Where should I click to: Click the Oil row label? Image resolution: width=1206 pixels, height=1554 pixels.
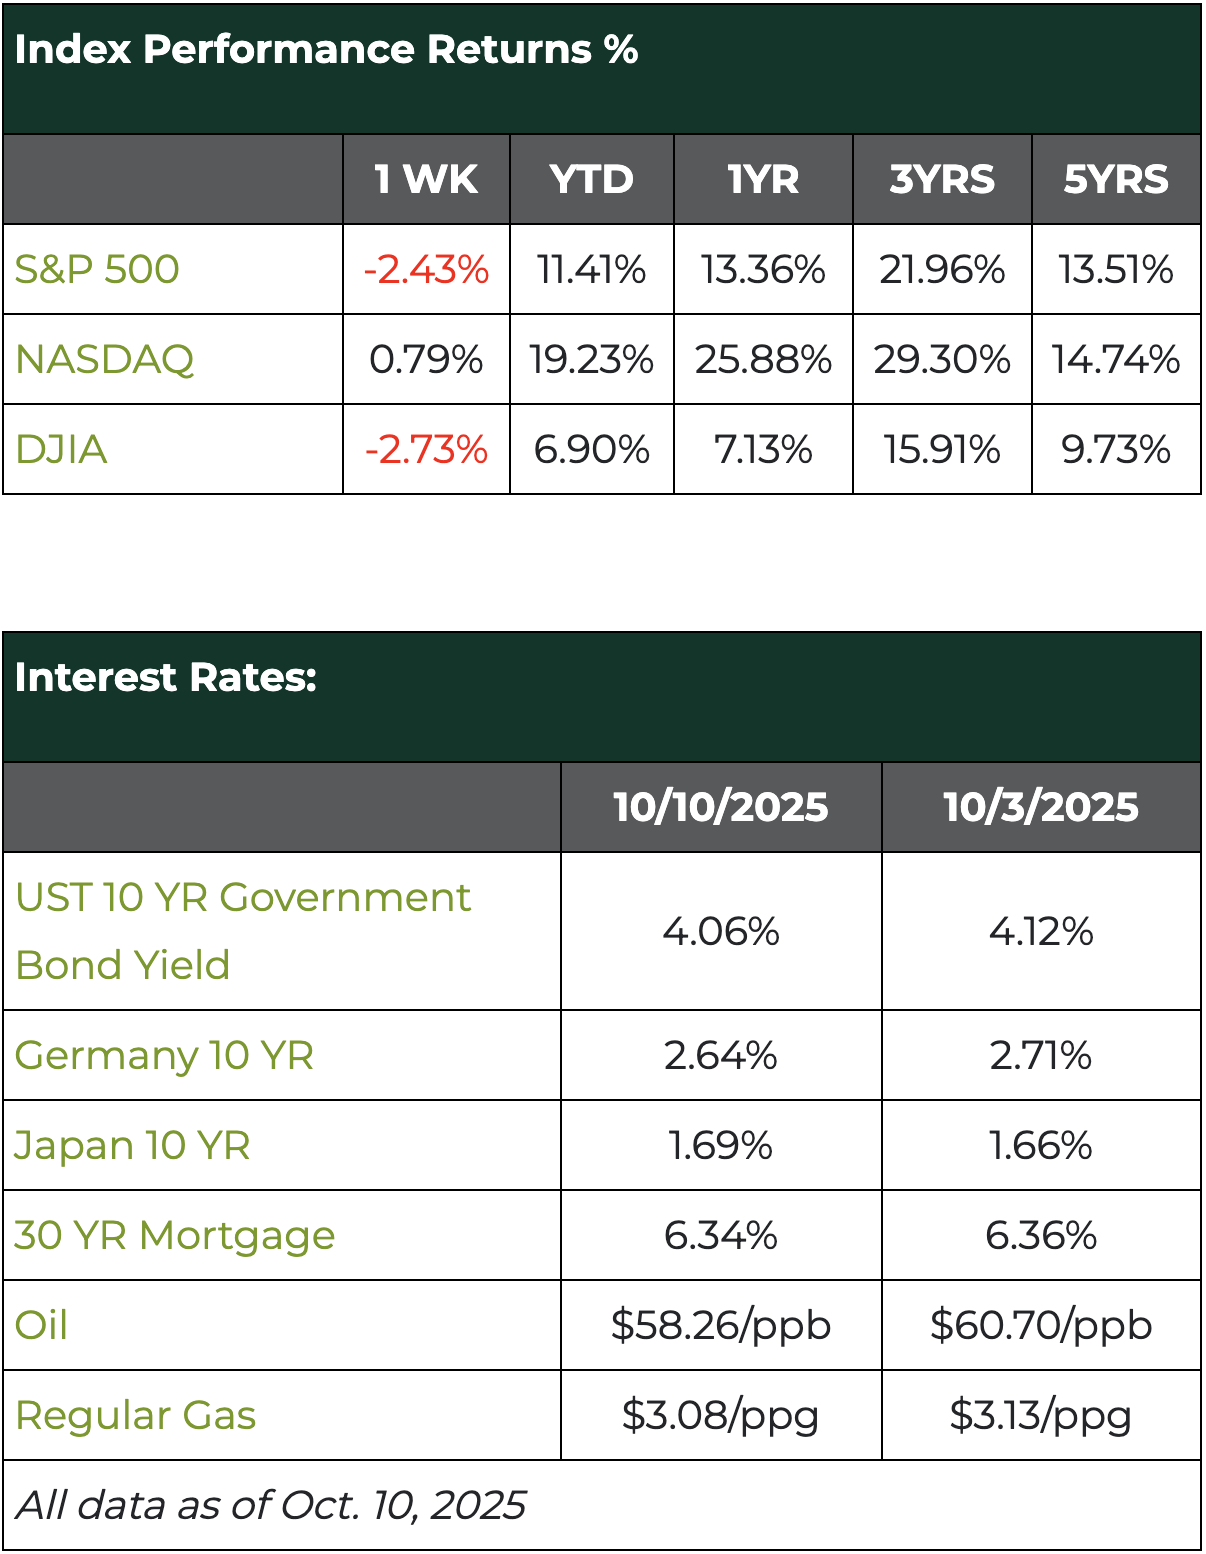click(x=41, y=1325)
